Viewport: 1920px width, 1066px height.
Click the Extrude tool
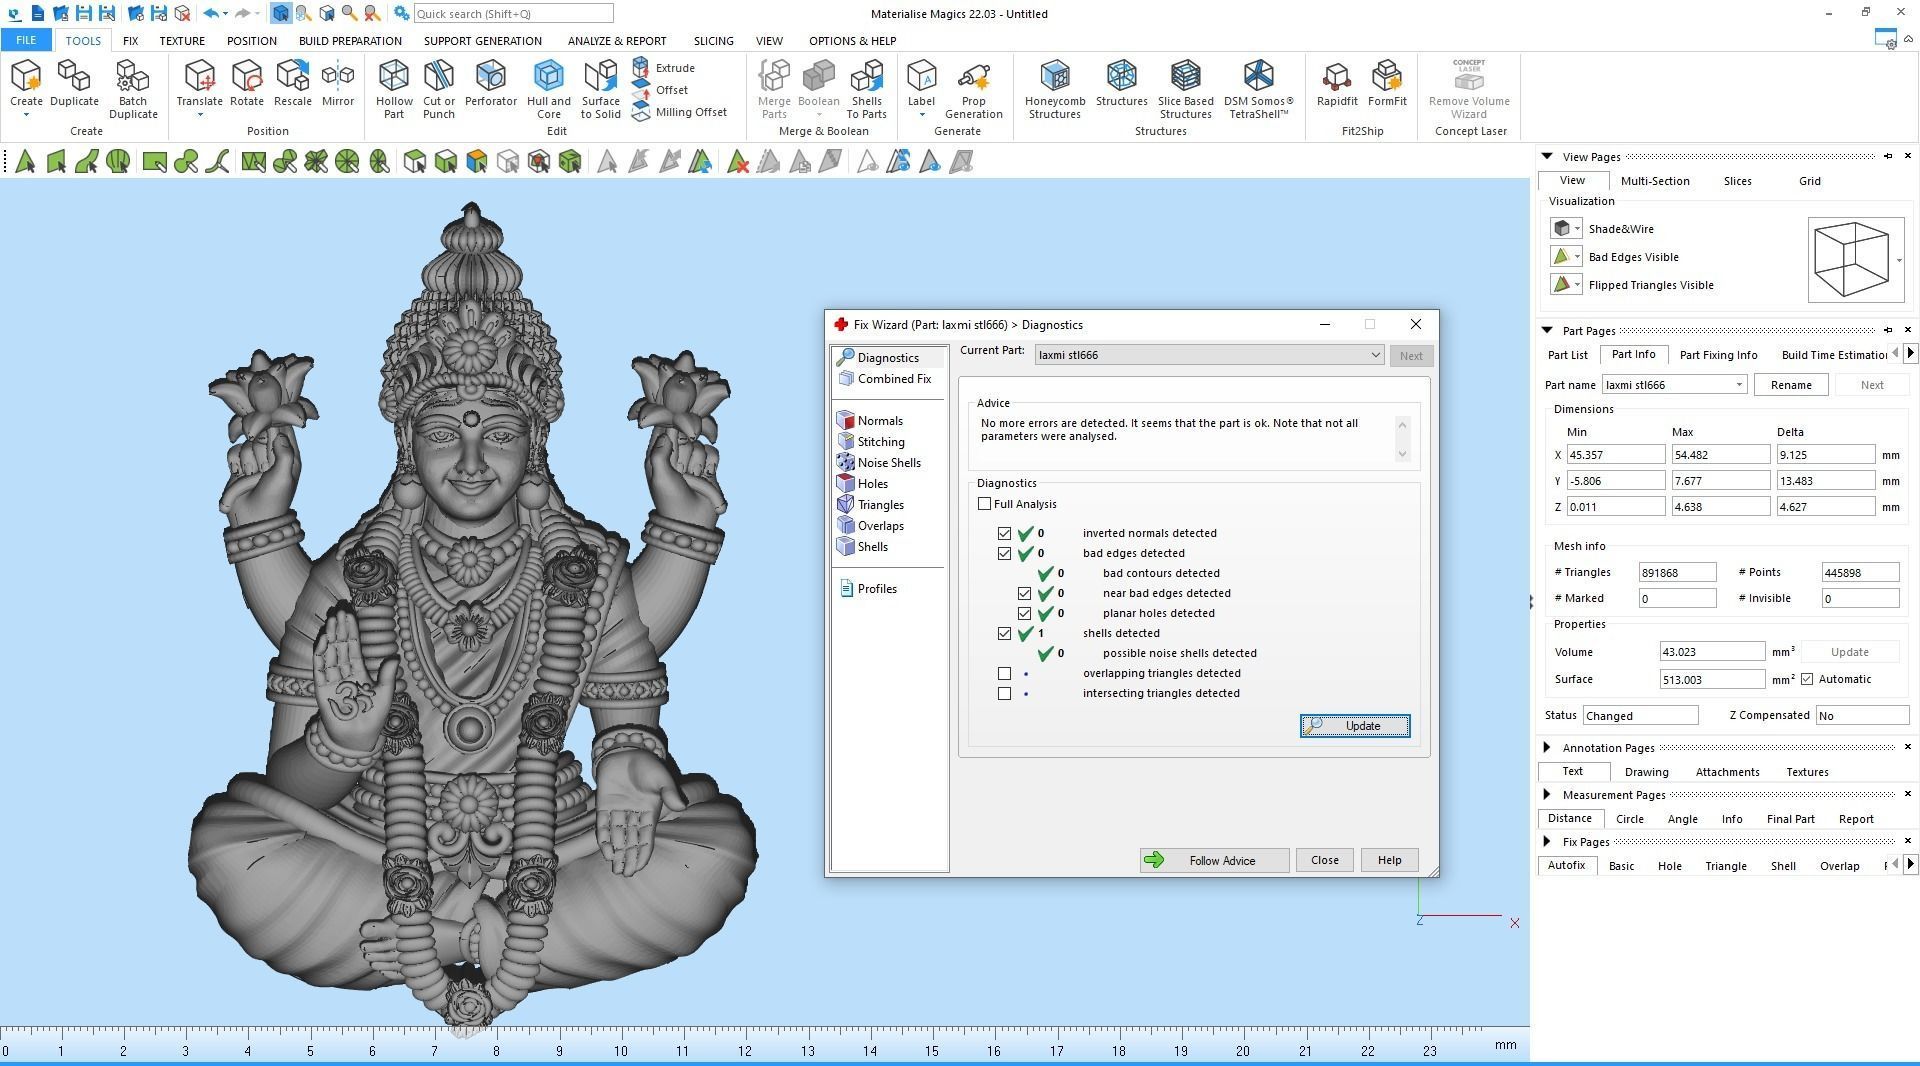pos(664,68)
